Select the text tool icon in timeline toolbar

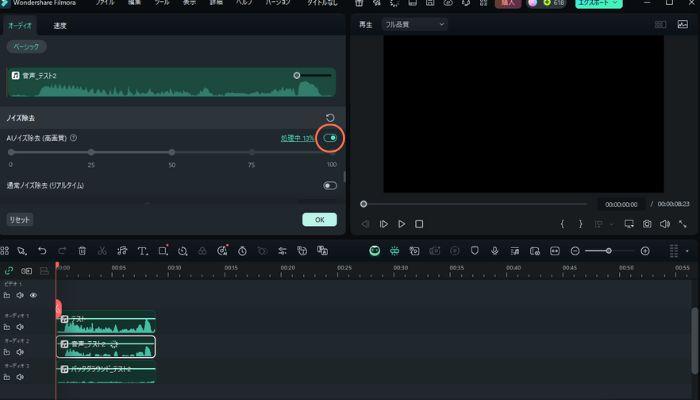point(142,250)
